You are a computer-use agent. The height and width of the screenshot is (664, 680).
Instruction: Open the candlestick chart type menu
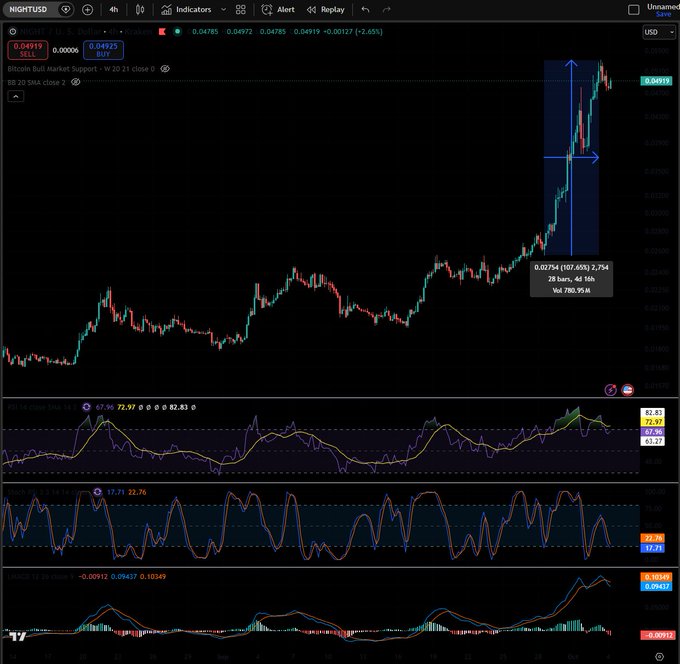point(140,10)
